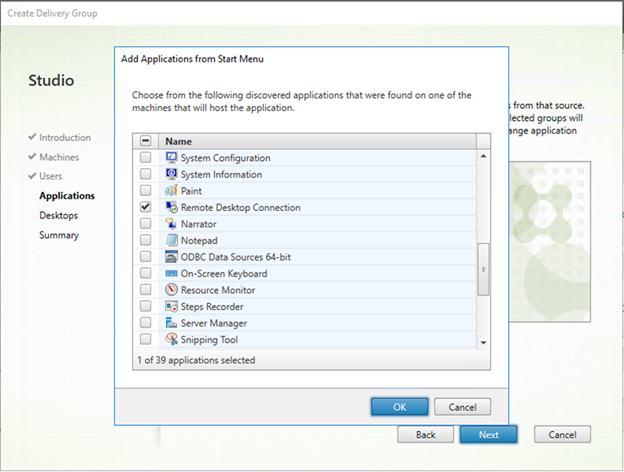The height and width of the screenshot is (472, 624).
Task: Click the System Configuration app icon
Action: [171, 158]
